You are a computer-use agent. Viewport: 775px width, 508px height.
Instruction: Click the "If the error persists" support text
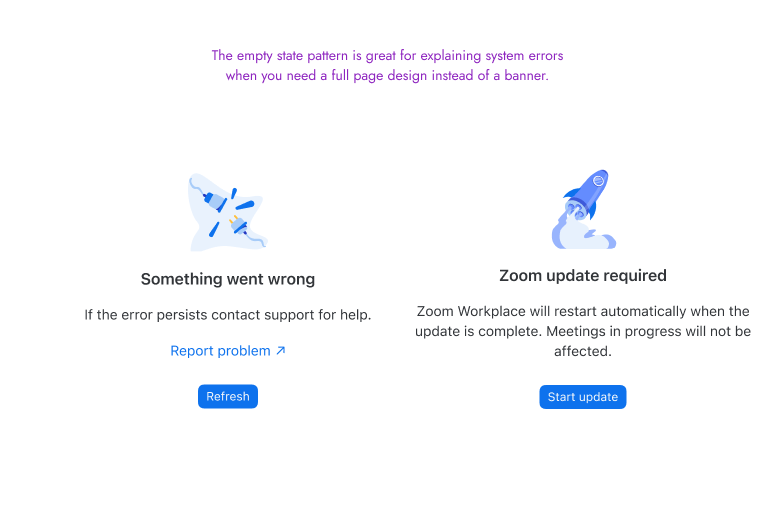228,315
